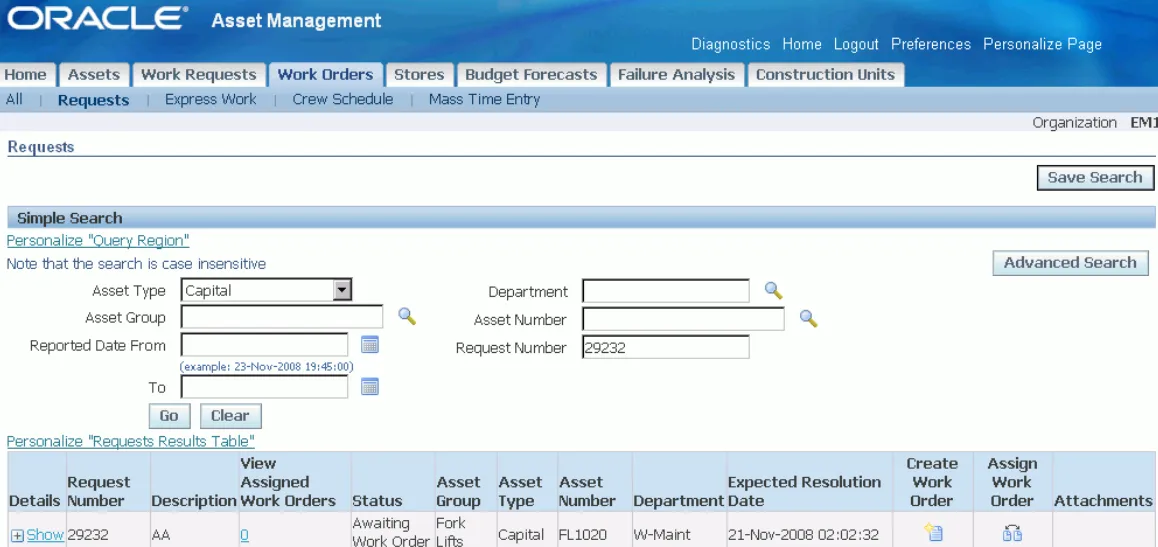Select the All subtab
Image resolution: width=1158 pixels, height=547 pixels.
point(14,99)
